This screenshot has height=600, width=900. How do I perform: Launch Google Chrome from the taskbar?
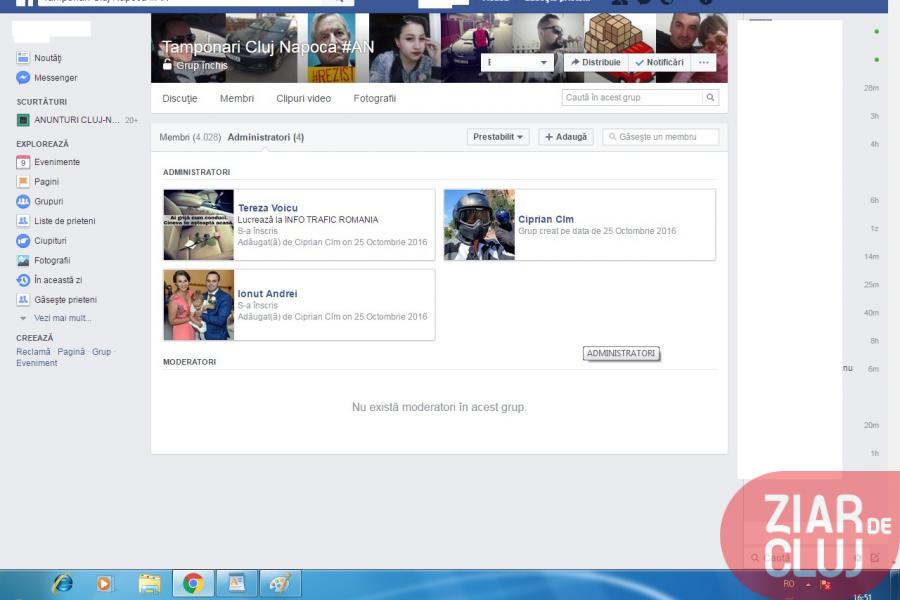pos(192,583)
